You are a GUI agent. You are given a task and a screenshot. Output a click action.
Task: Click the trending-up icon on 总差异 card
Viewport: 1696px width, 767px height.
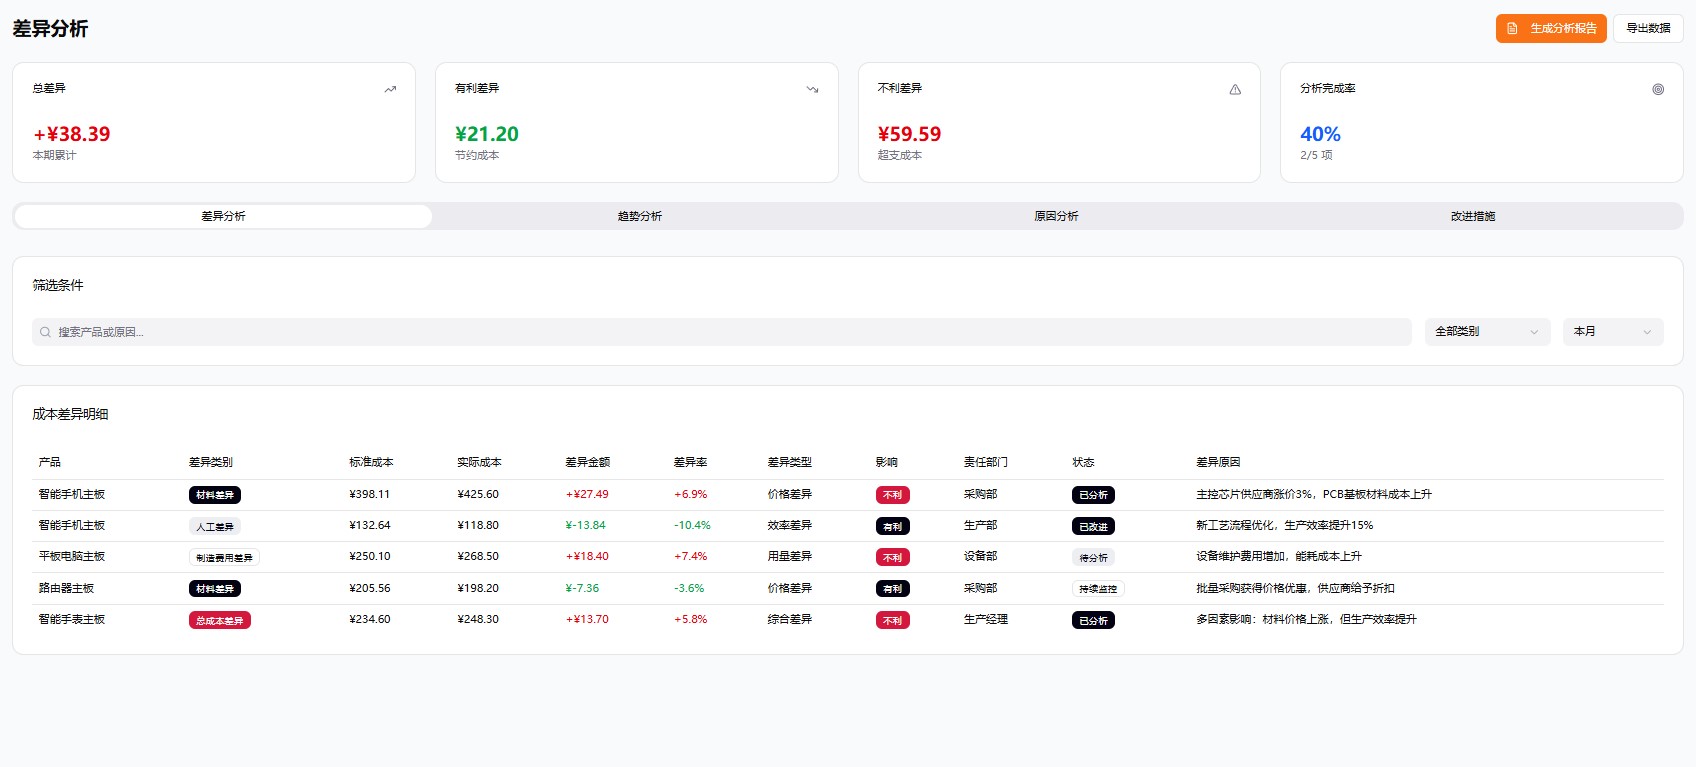[390, 89]
